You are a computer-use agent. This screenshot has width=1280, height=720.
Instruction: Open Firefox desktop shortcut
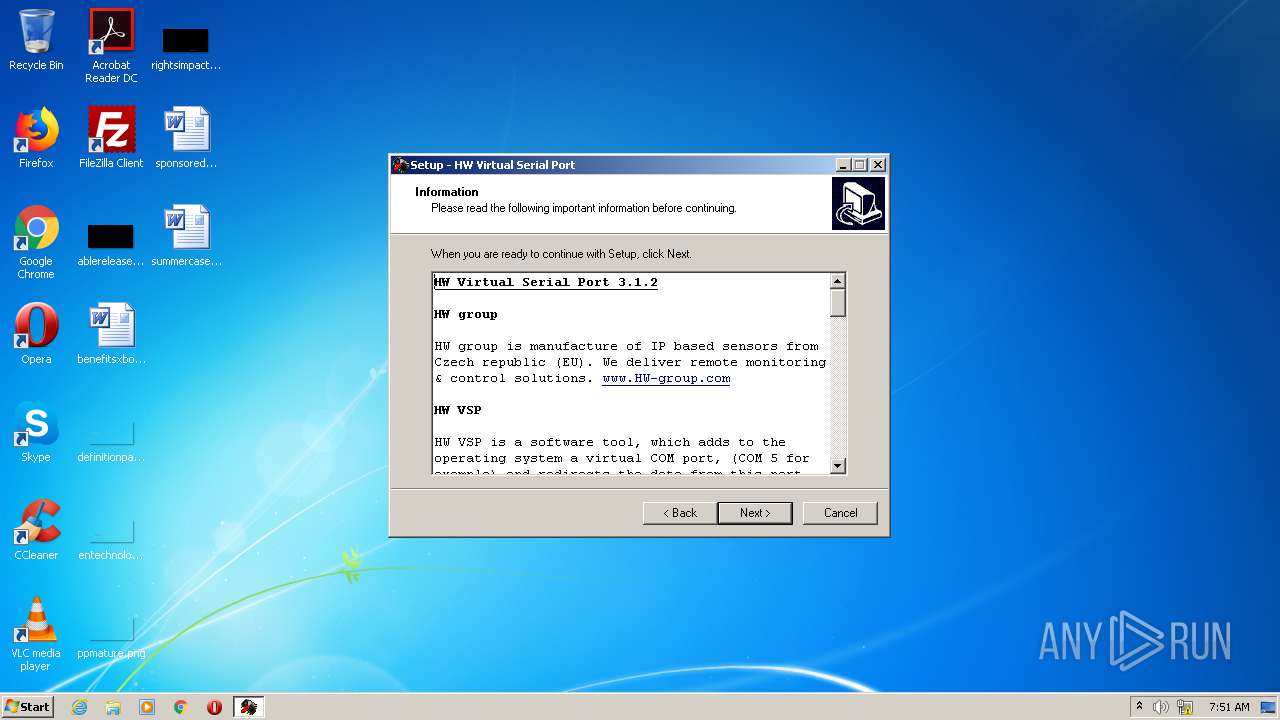coord(36,138)
